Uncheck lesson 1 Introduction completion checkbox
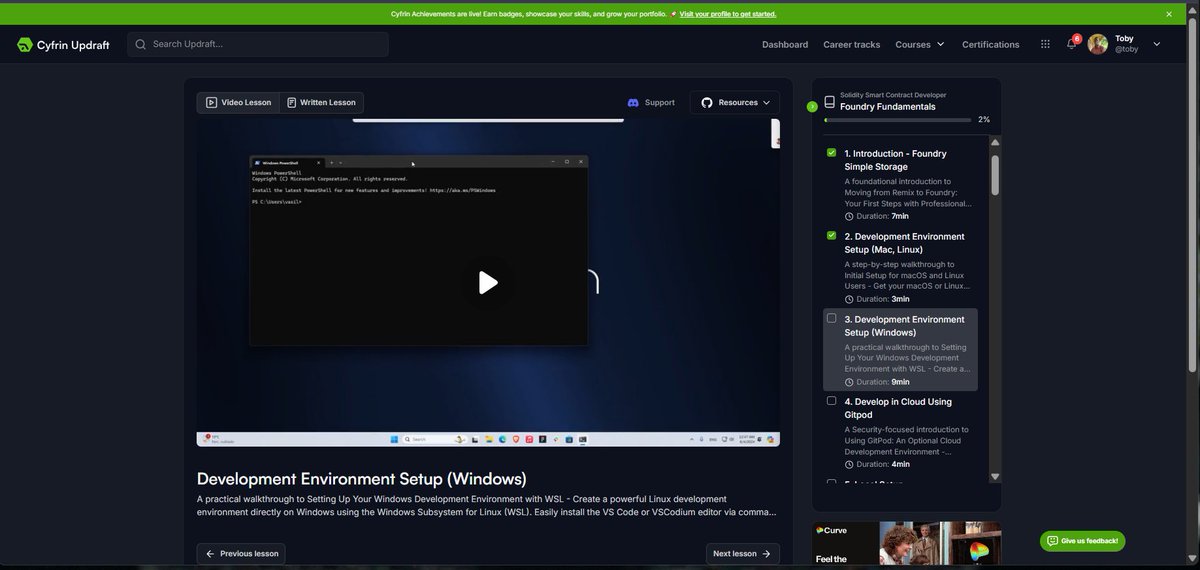Image resolution: width=1200 pixels, height=570 pixels. click(831, 153)
